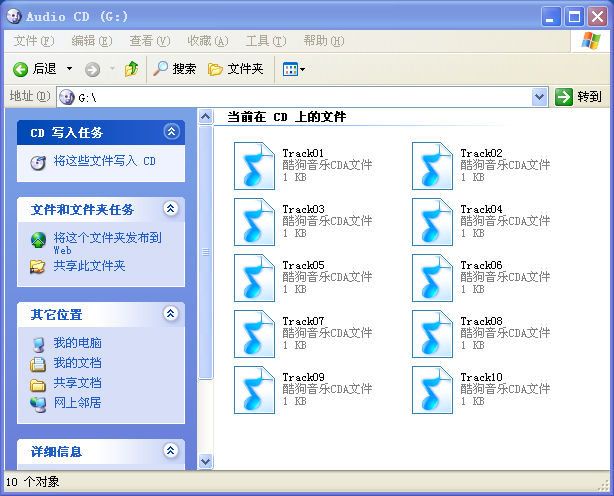Open the 帮助(H) menu
Image resolution: width=614 pixels, height=496 pixels.
[324, 41]
